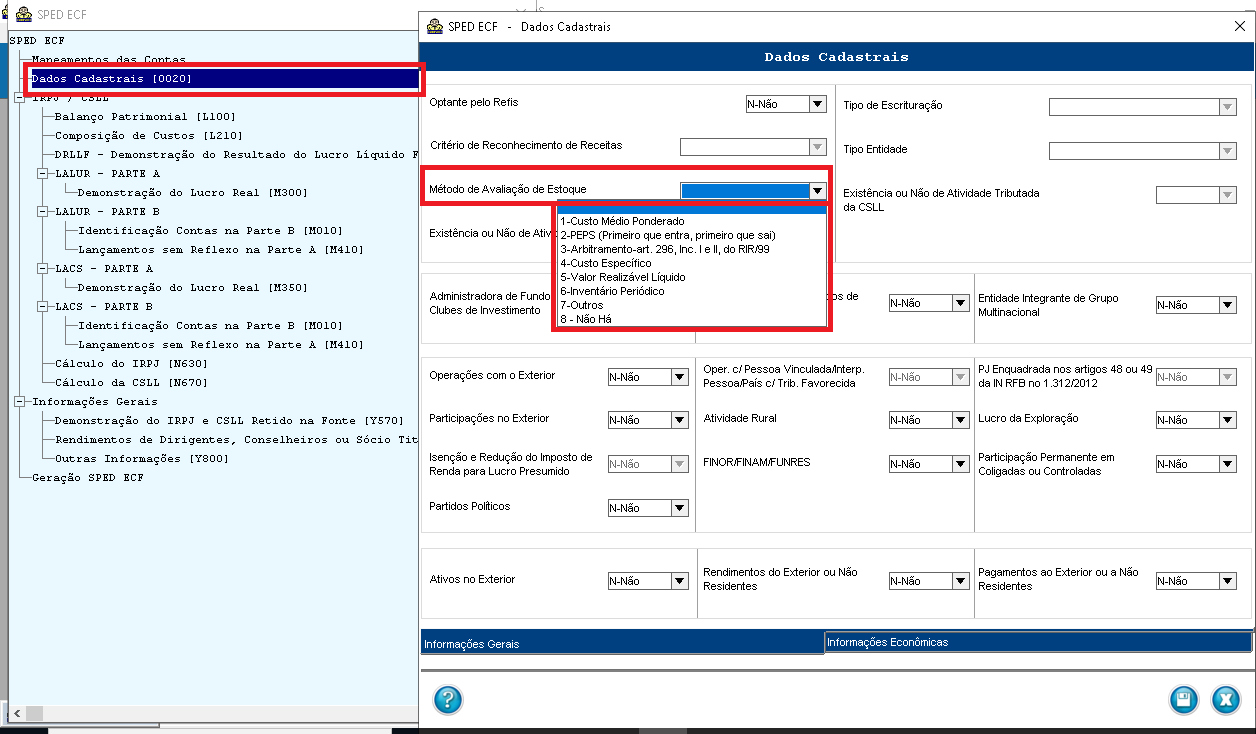The image size is (1256, 734).
Task: Open Atividade Tributada da CSLL dropdown
Action: [1228, 195]
